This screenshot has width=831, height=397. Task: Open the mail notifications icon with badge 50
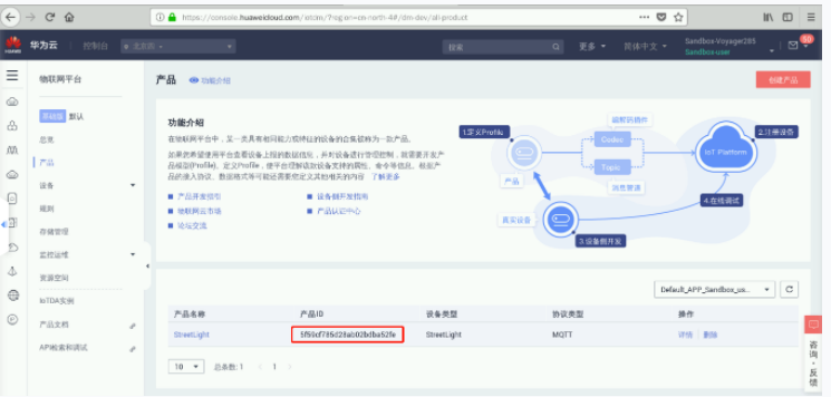pos(793,46)
